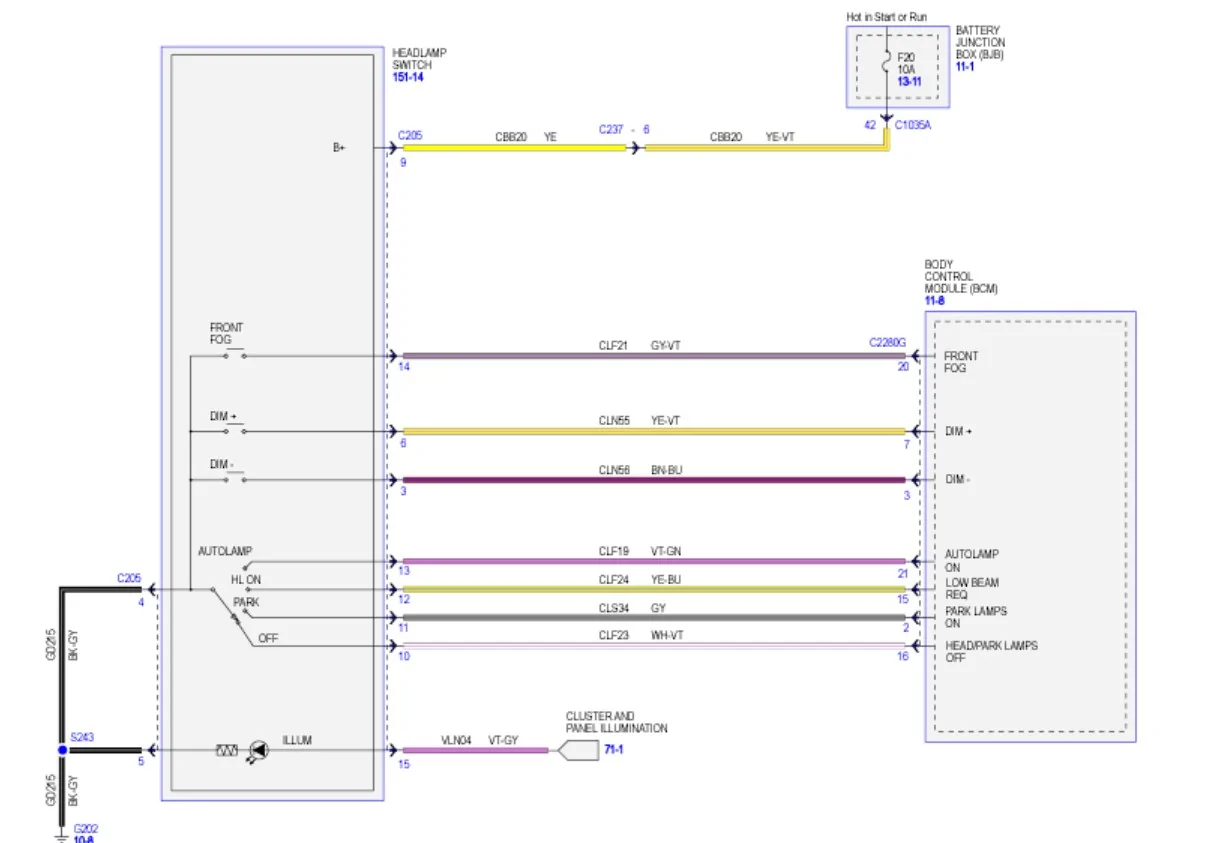Screen dimensions: 1210x843
Task: Click the C205 label beside the B+ pin
Action: coord(410,135)
